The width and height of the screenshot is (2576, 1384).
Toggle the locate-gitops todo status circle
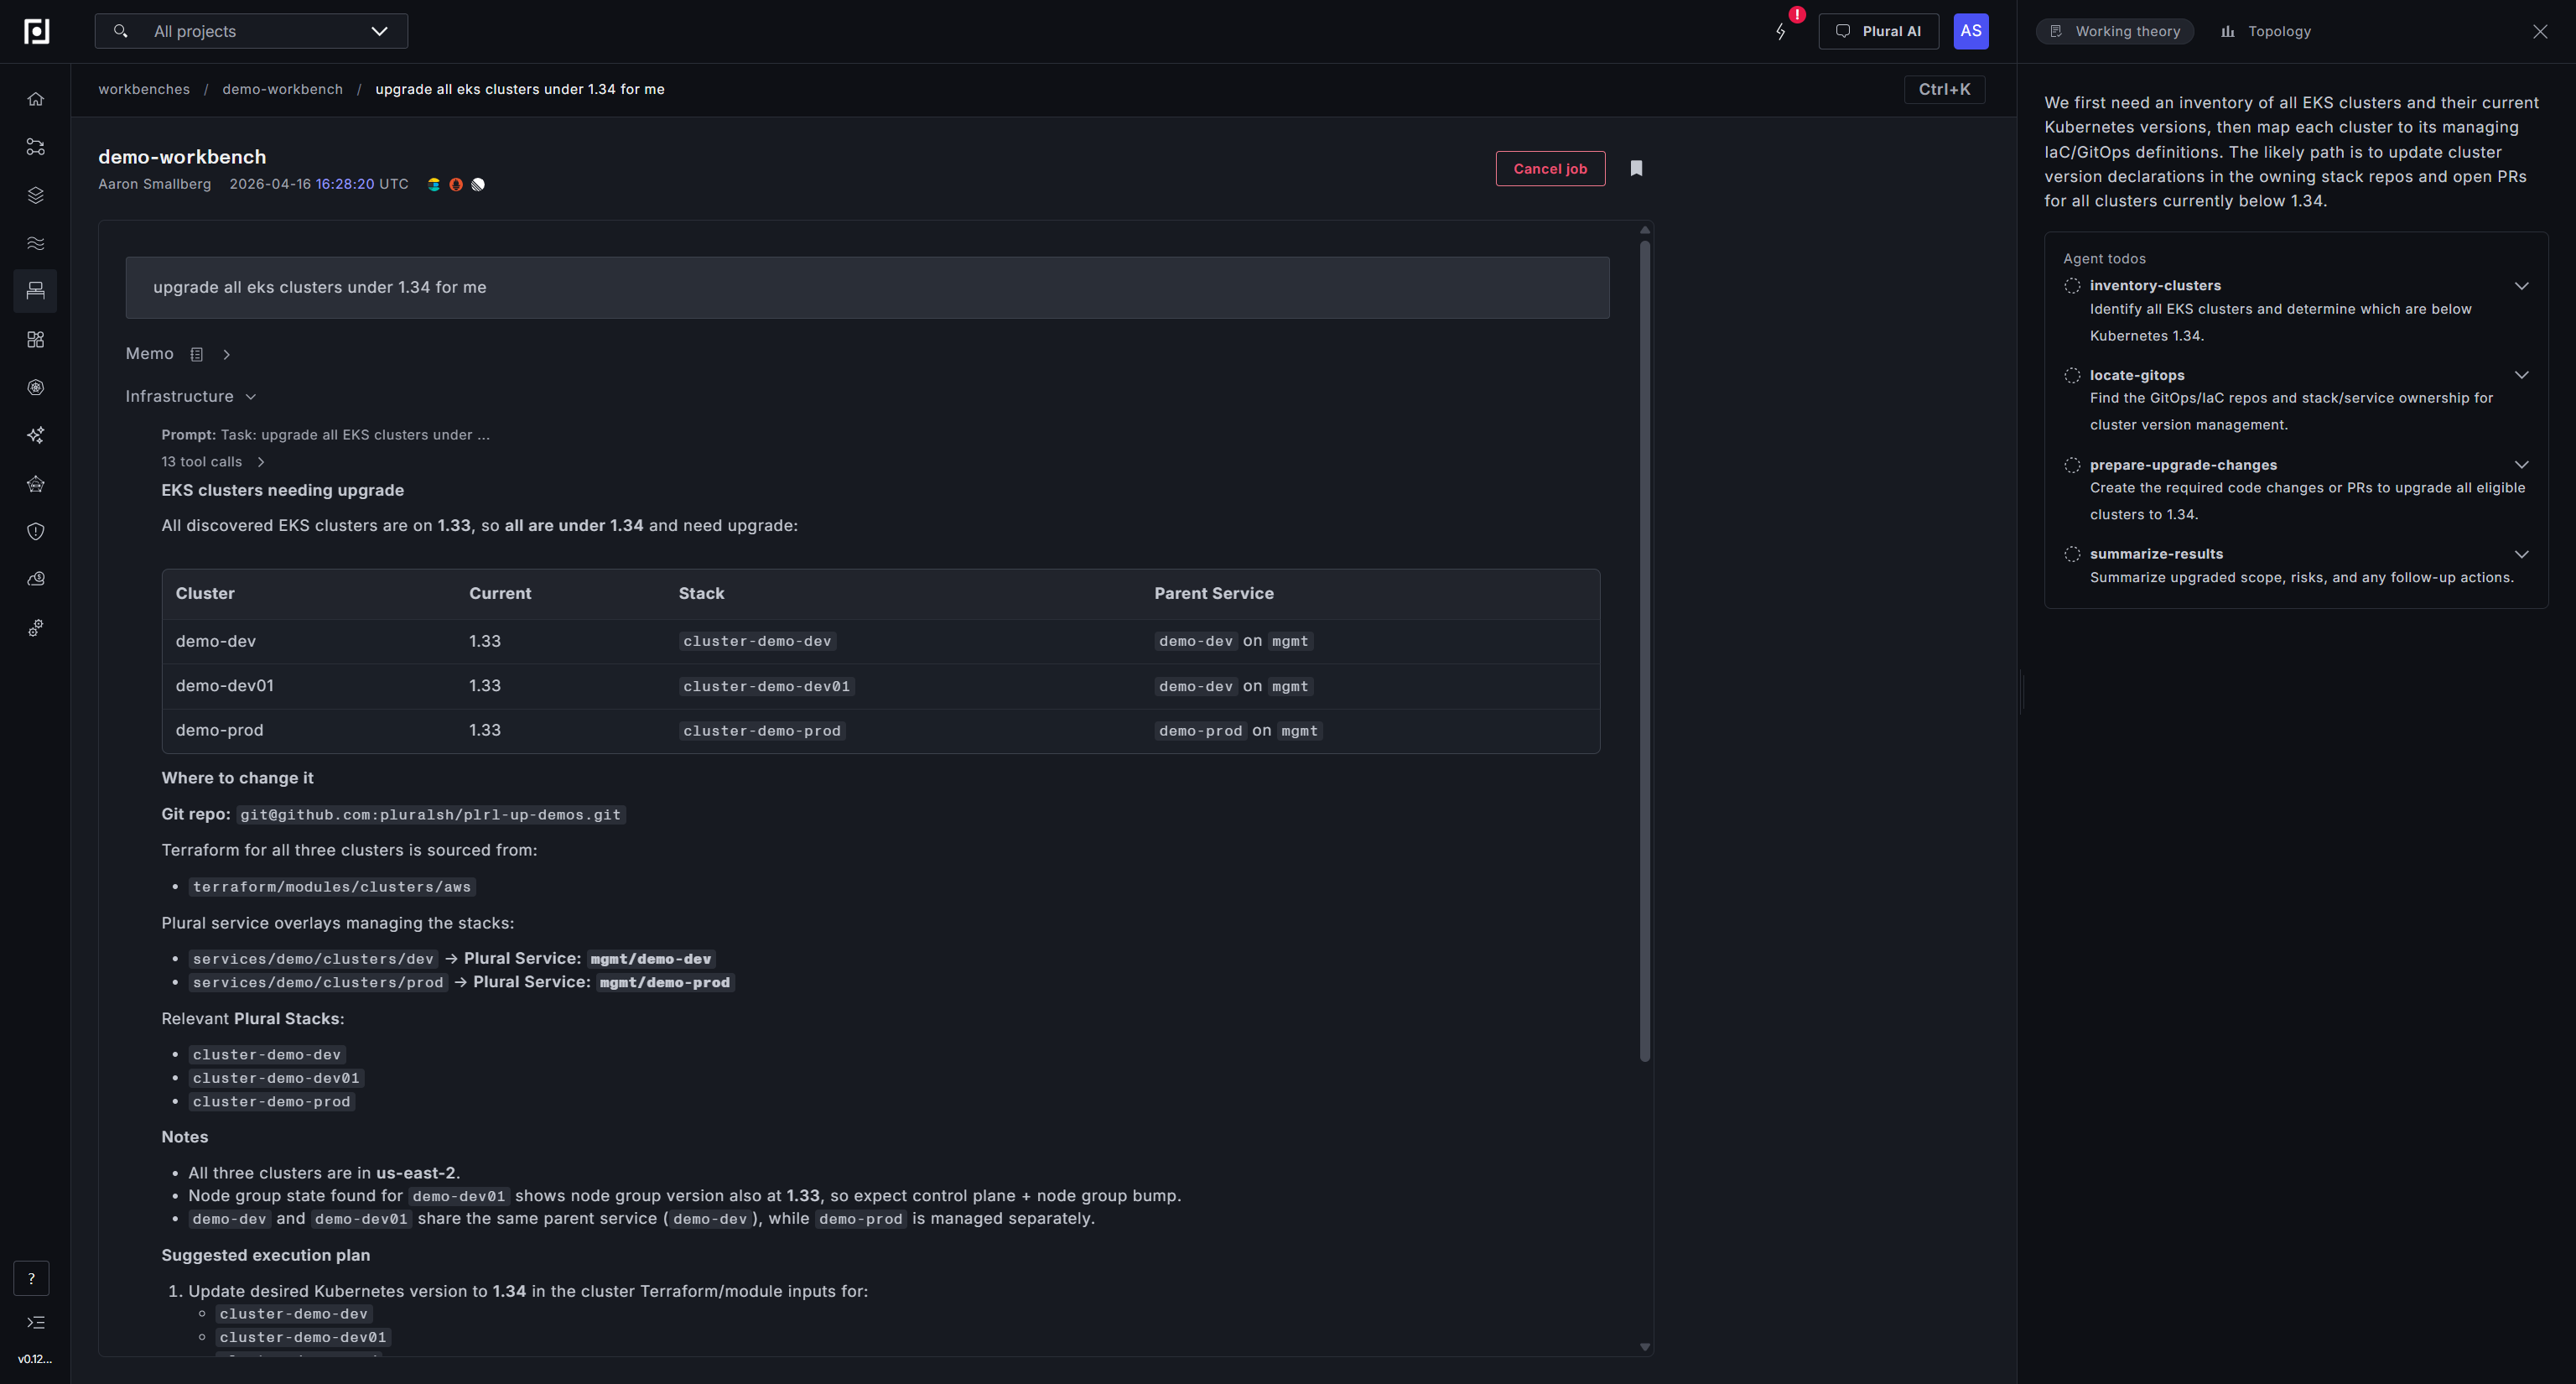tap(2072, 375)
